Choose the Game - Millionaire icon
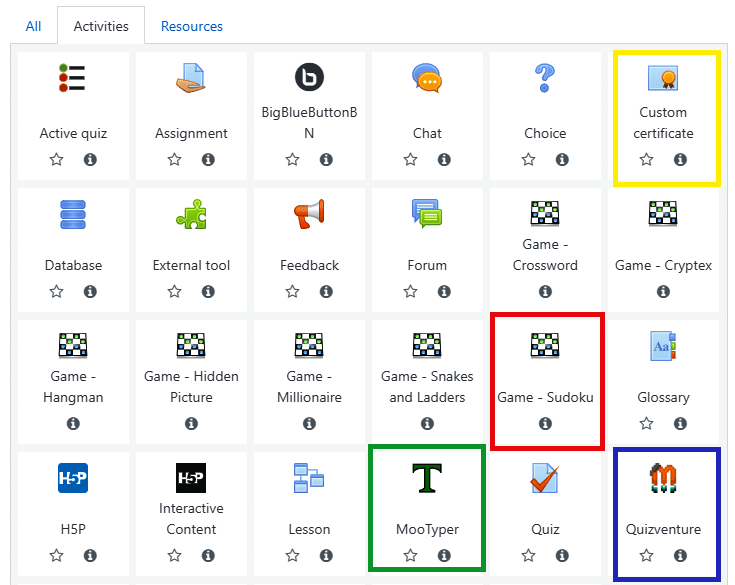 tap(309, 345)
